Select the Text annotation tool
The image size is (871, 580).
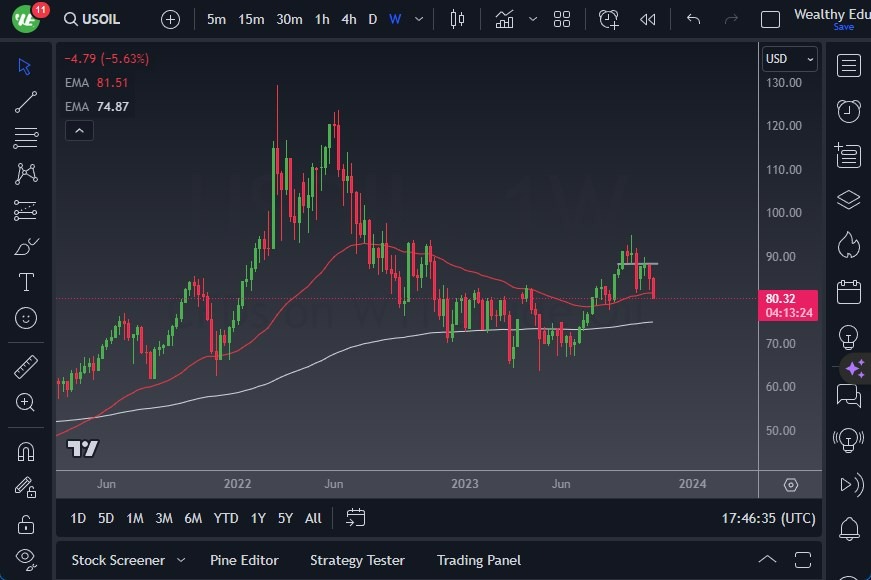24,282
